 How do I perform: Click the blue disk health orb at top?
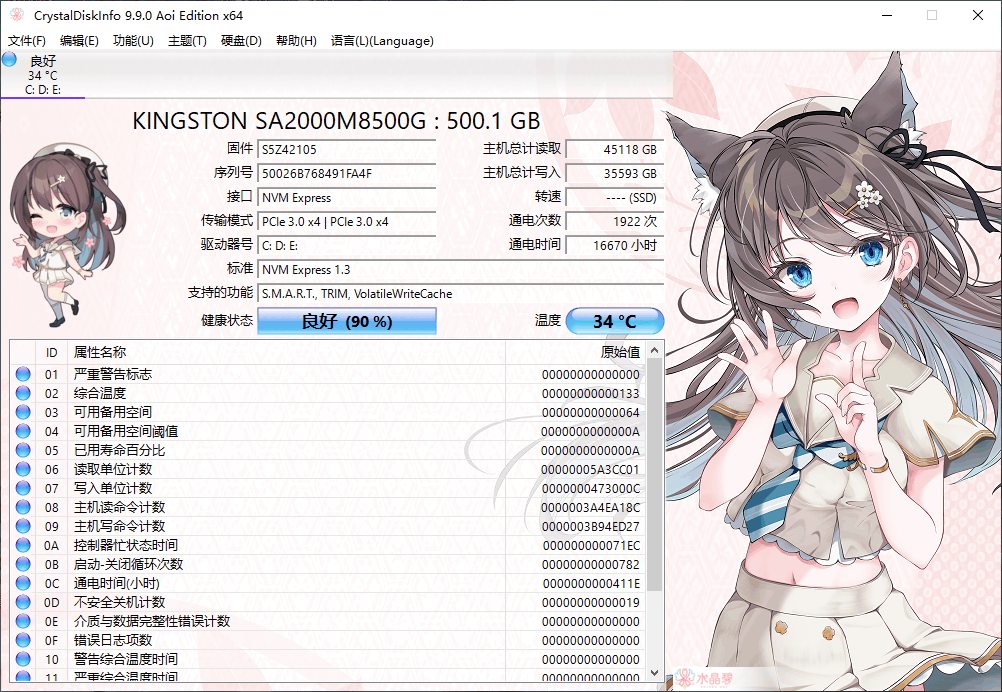coord(10,60)
